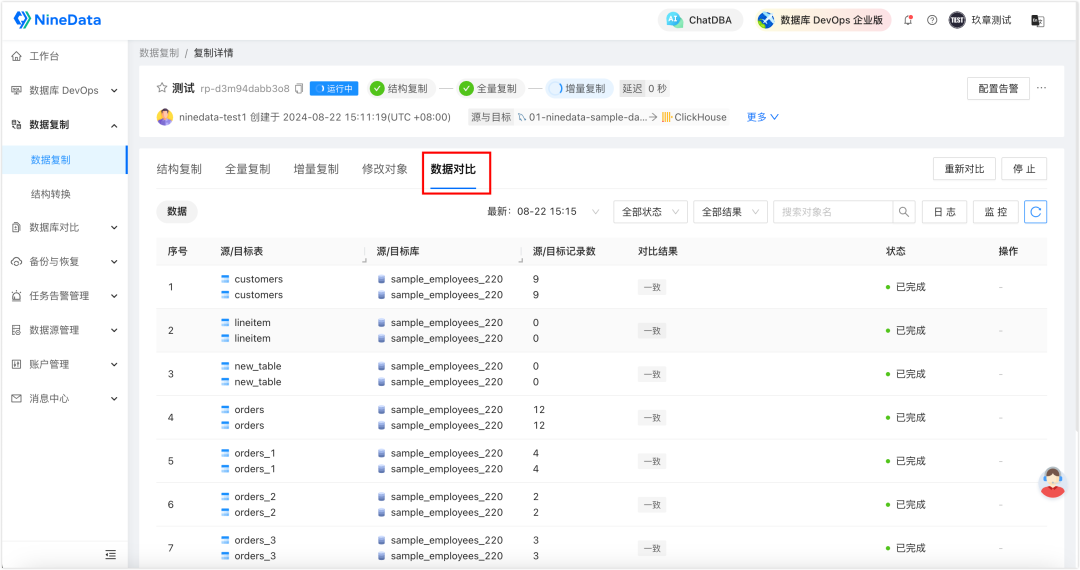The height and width of the screenshot is (570, 1080).
Task: Open the 全部状态 dropdown
Action: pyautogui.click(x=650, y=212)
